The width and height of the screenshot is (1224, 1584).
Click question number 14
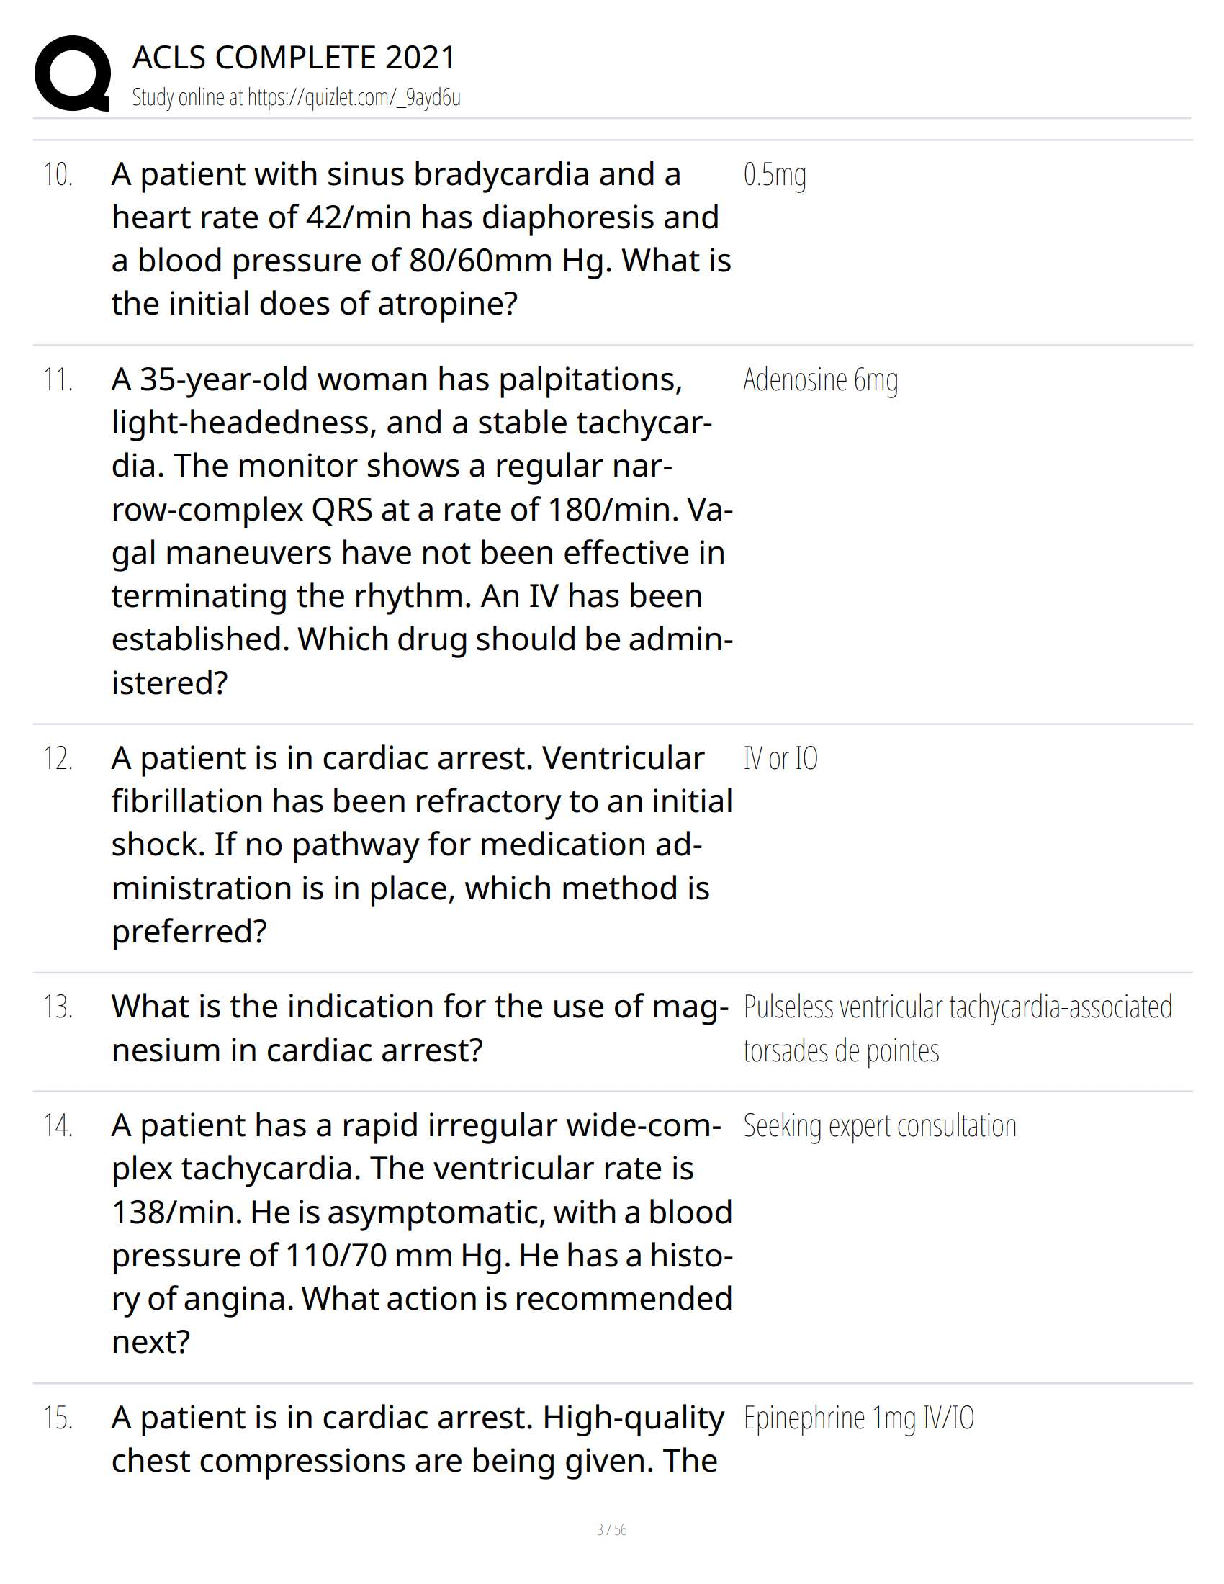pyautogui.click(x=58, y=1126)
